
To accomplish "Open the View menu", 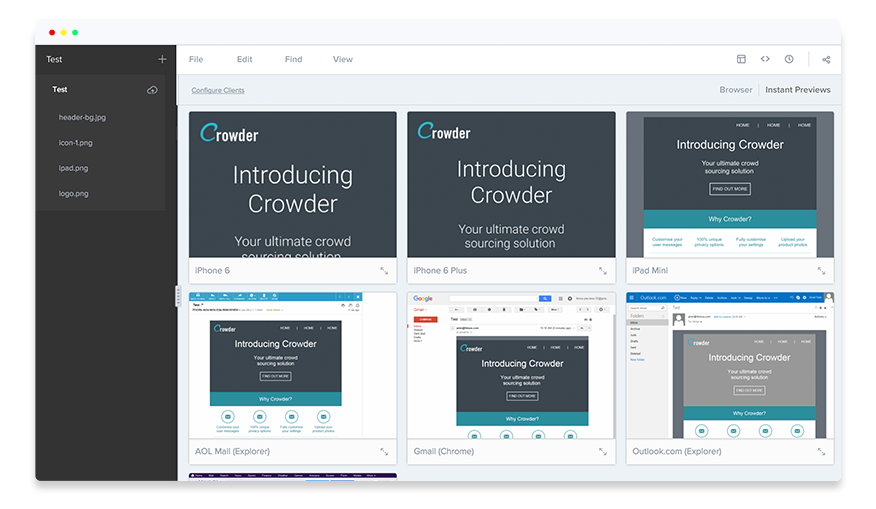I will pyautogui.click(x=342, y=59).
